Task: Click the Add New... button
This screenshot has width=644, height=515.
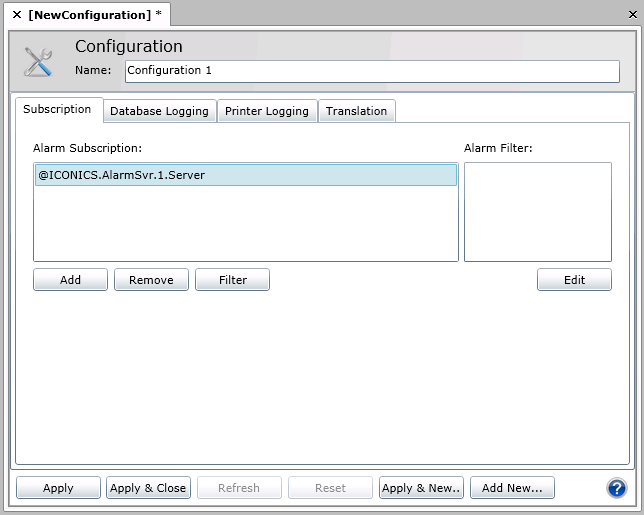Action: click(512, 488)
